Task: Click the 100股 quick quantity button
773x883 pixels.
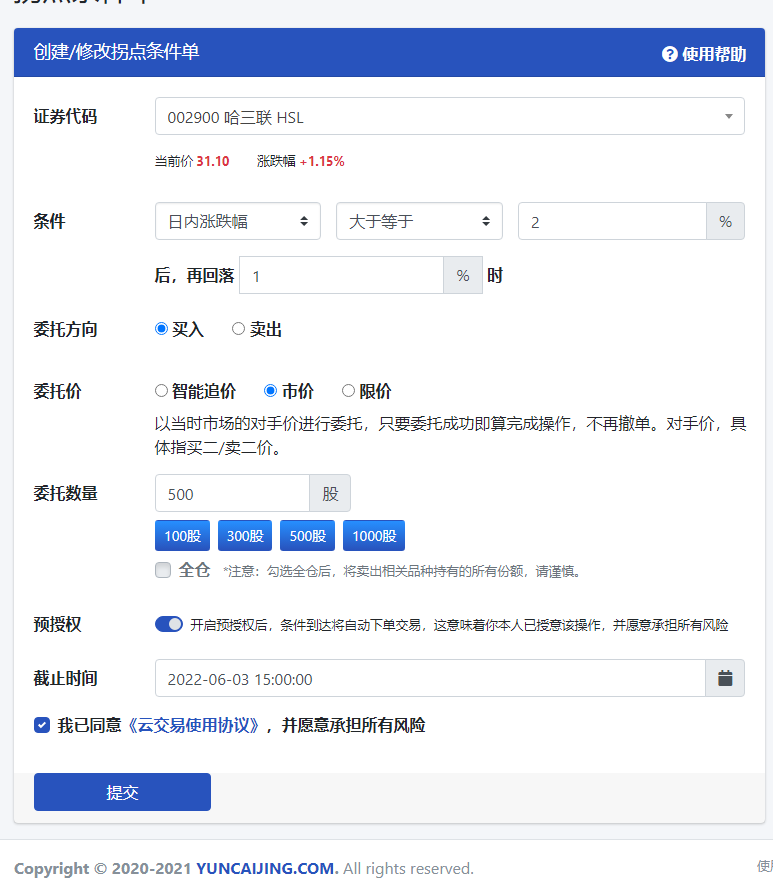Action: 183,536
